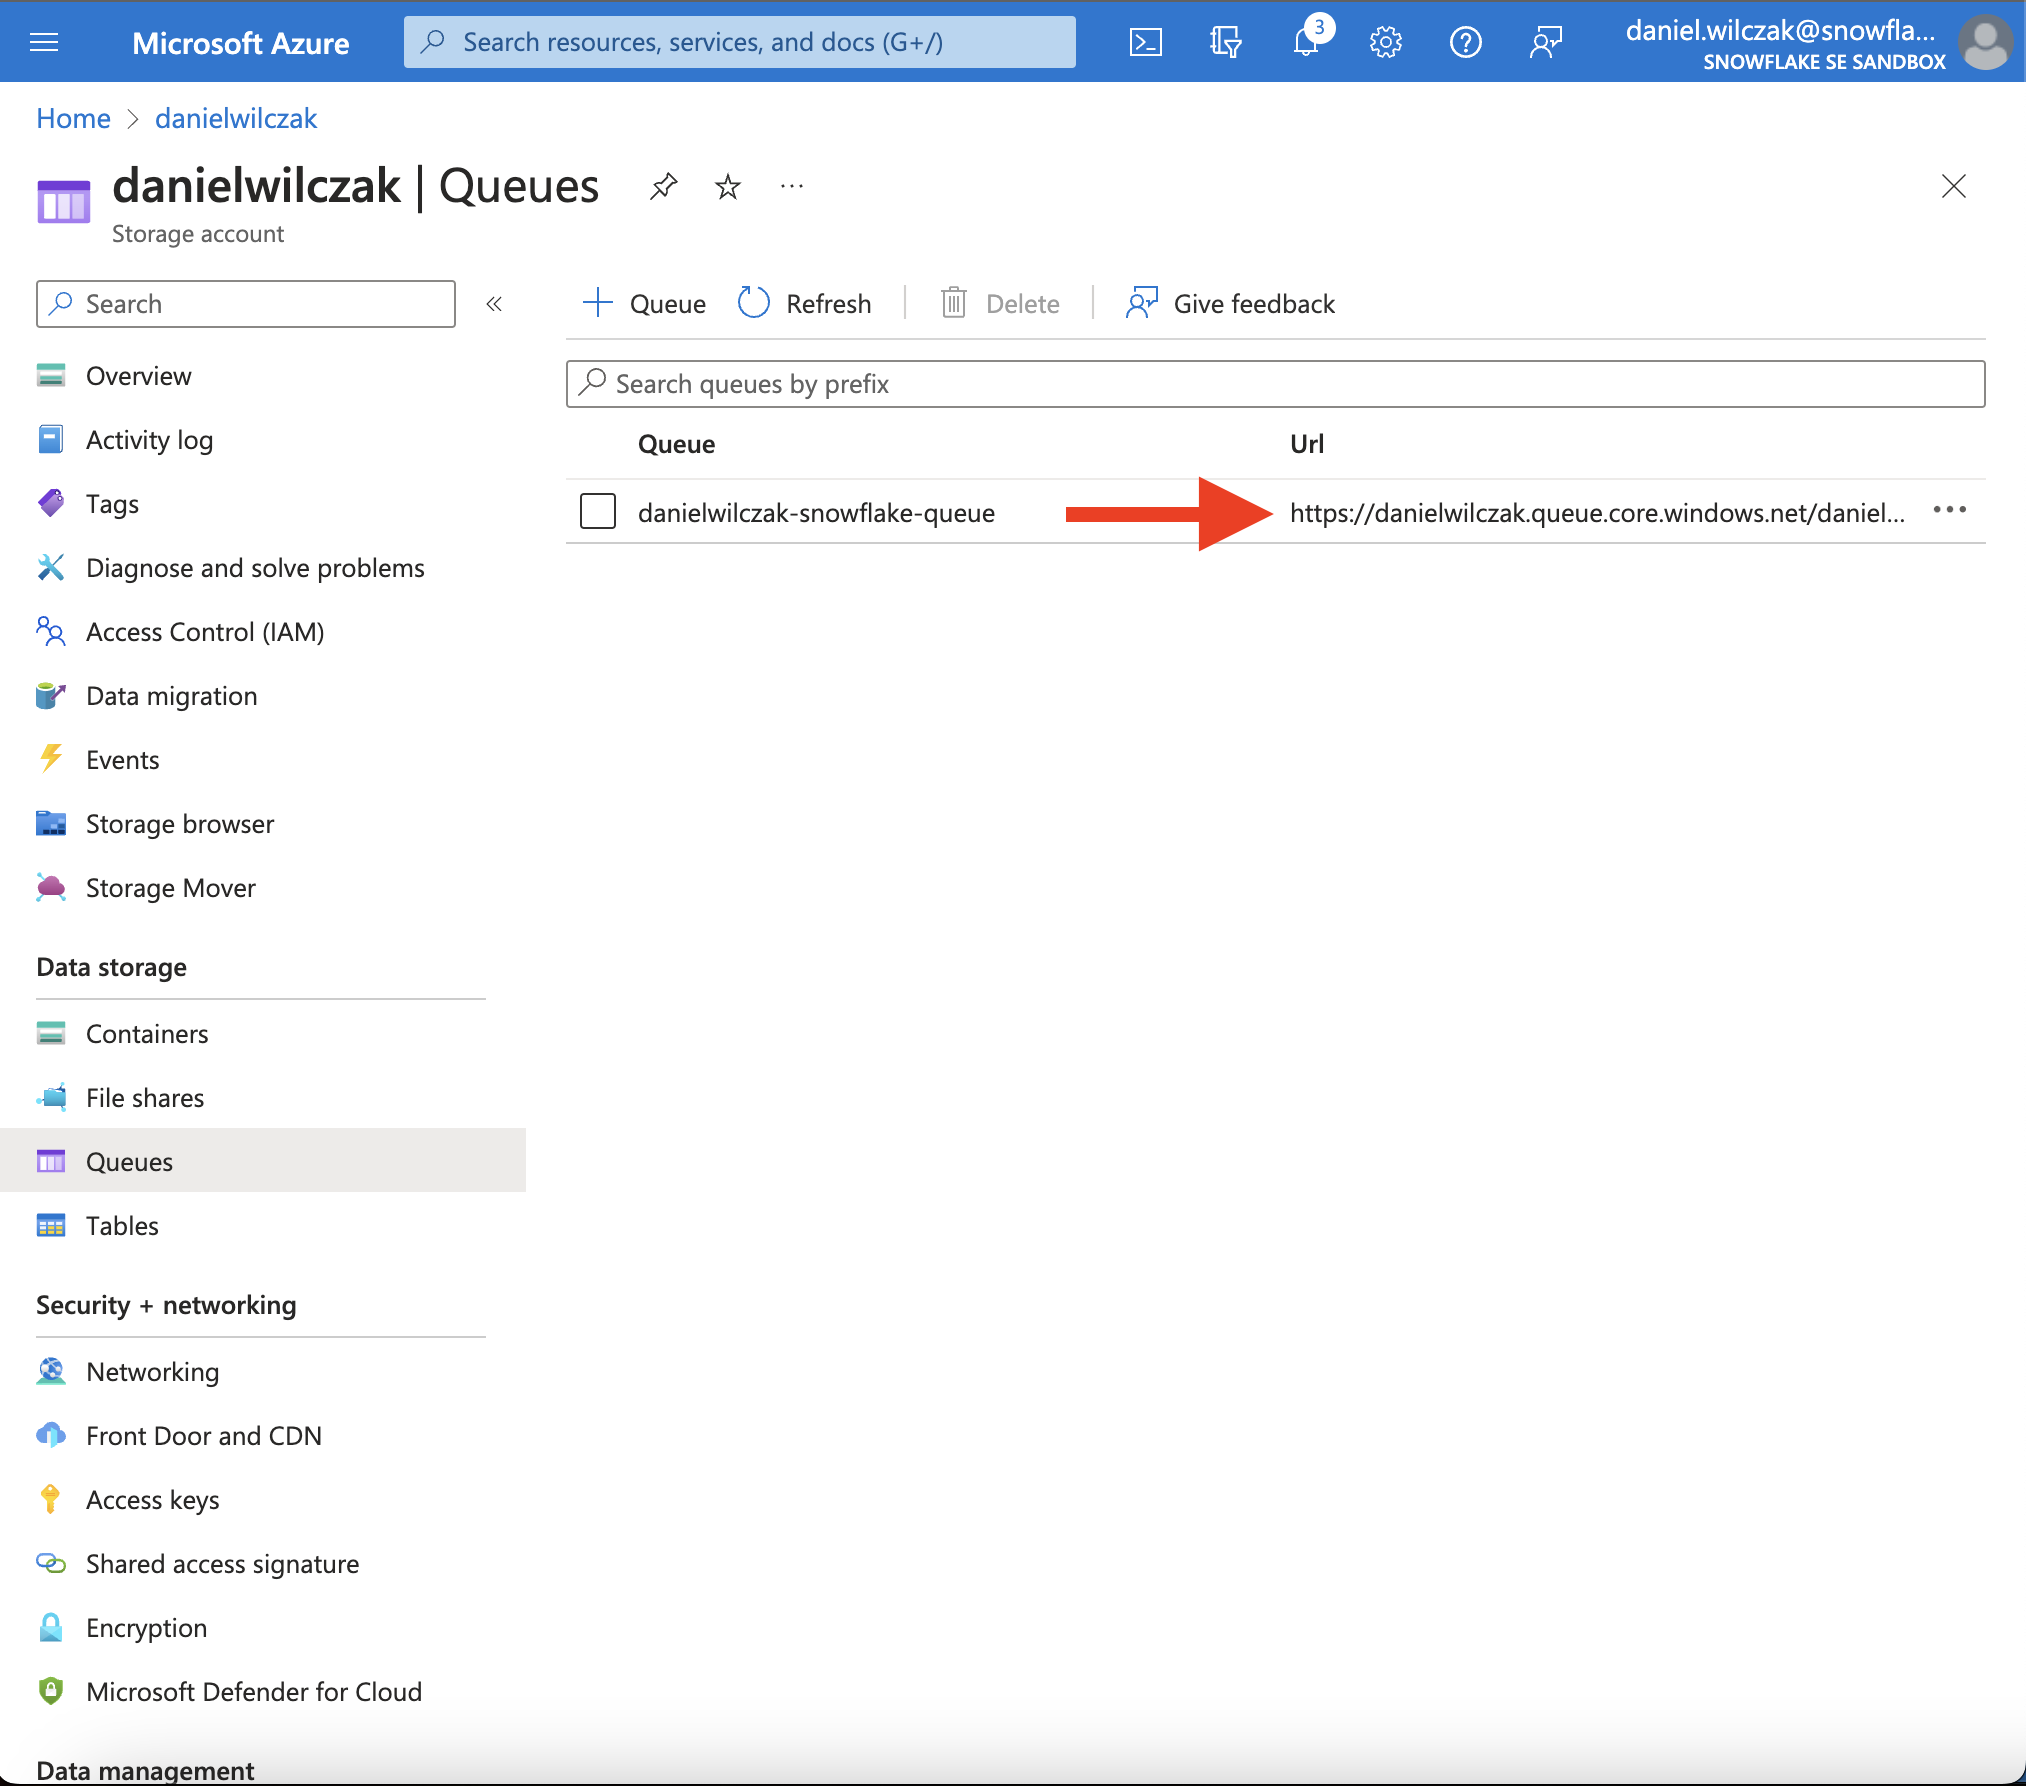Click the Microsoft Azure logo text
This screenshot has width=2026, height=1786.
click(241, 43)
